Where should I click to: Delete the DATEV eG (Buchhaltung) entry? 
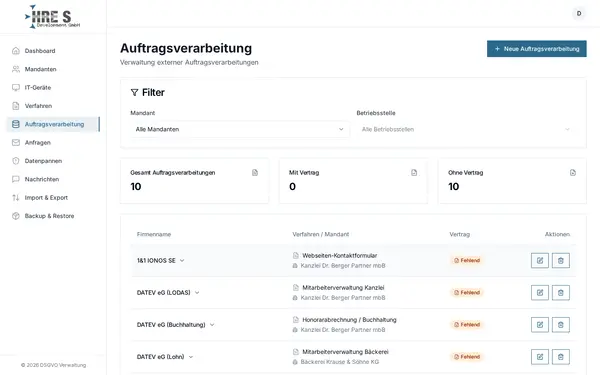[x=561, y=324]
